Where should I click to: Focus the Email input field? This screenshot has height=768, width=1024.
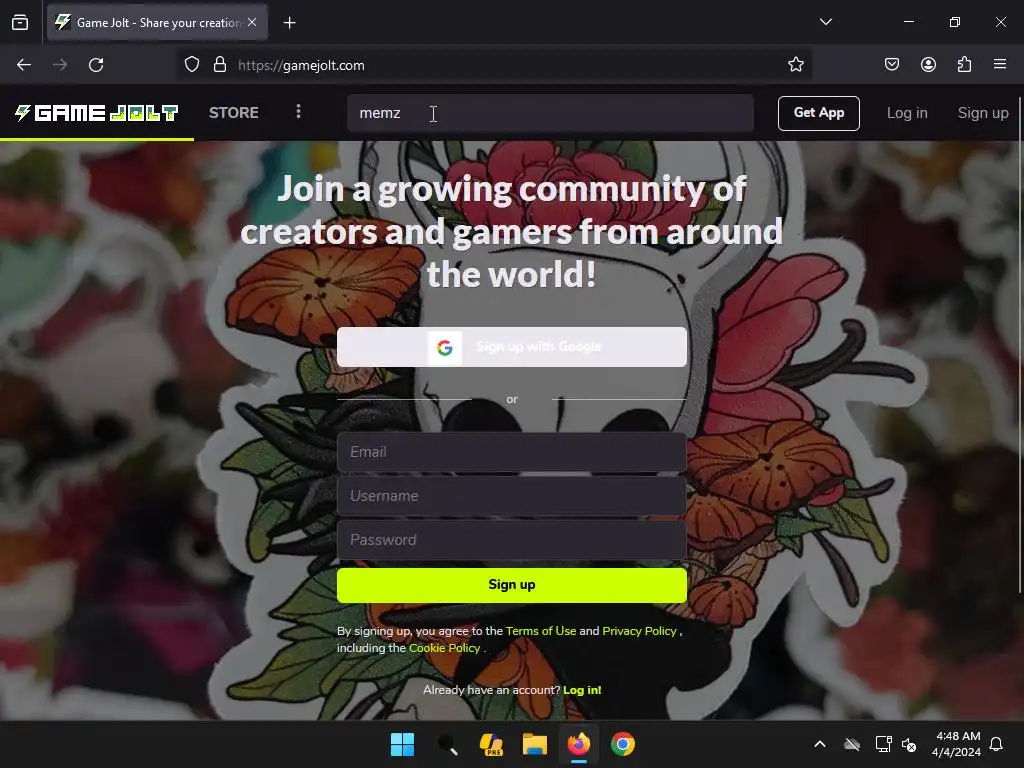click(512, 452)
